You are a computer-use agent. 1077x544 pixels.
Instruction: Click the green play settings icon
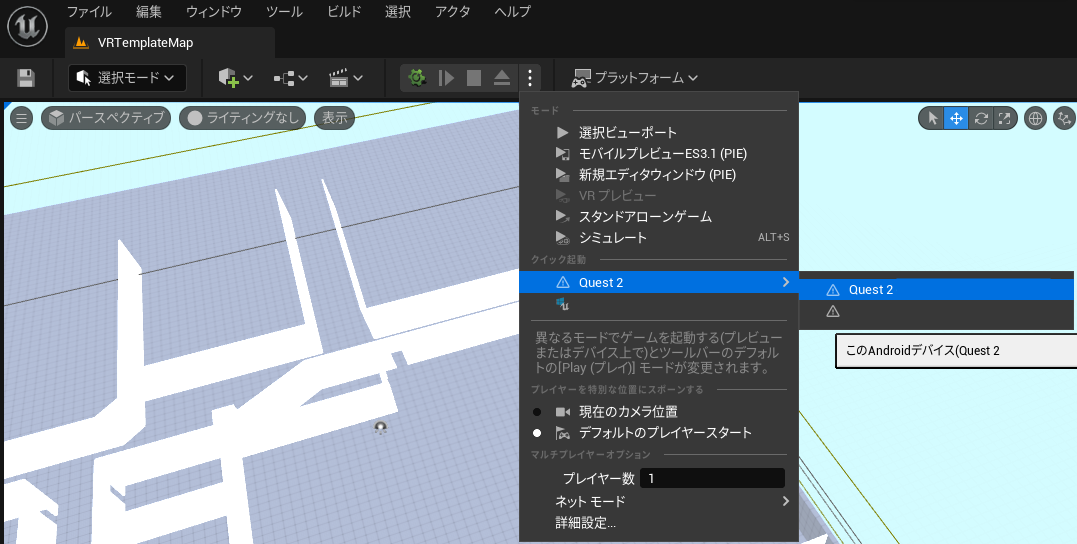(x=417, y=78)
